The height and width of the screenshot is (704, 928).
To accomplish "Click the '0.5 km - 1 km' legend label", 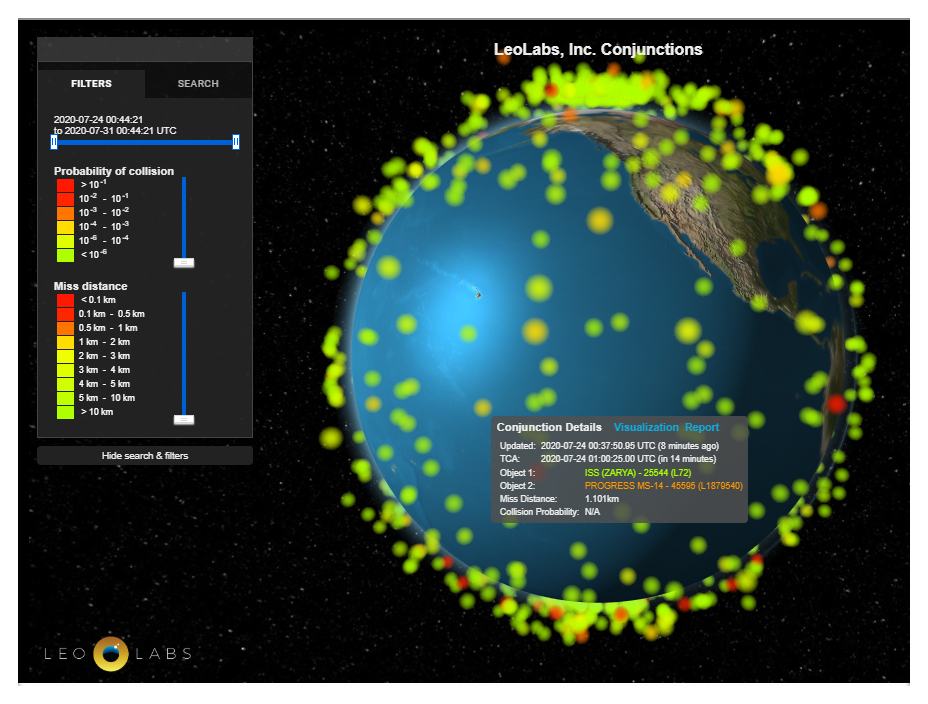I will click(x=108, y=328).
